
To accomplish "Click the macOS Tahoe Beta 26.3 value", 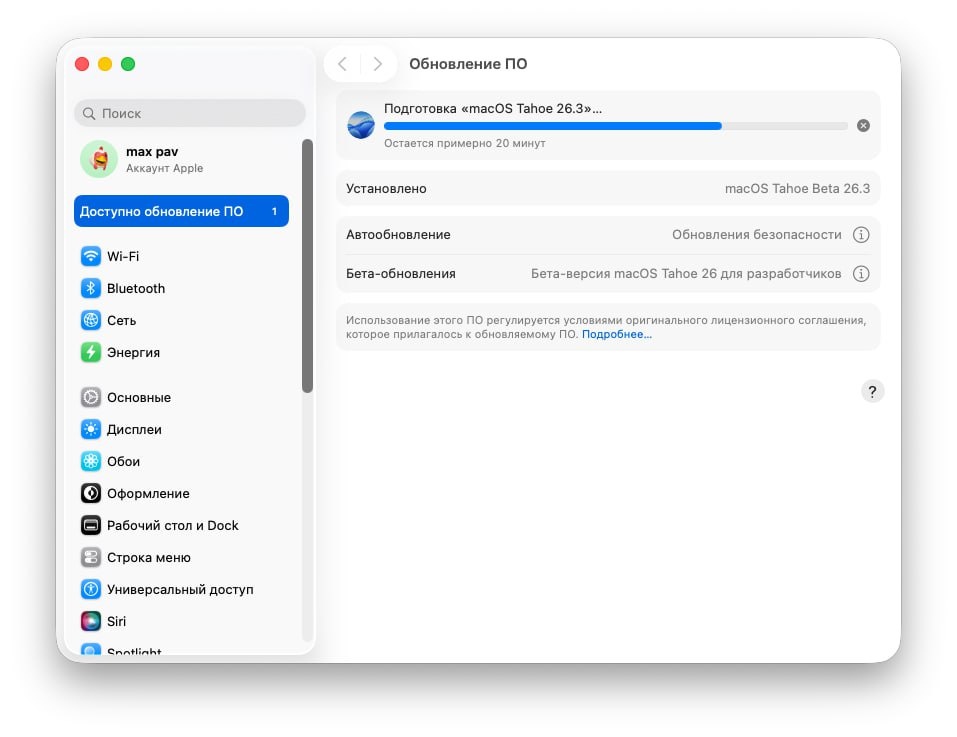I will [x=797, y=189].
